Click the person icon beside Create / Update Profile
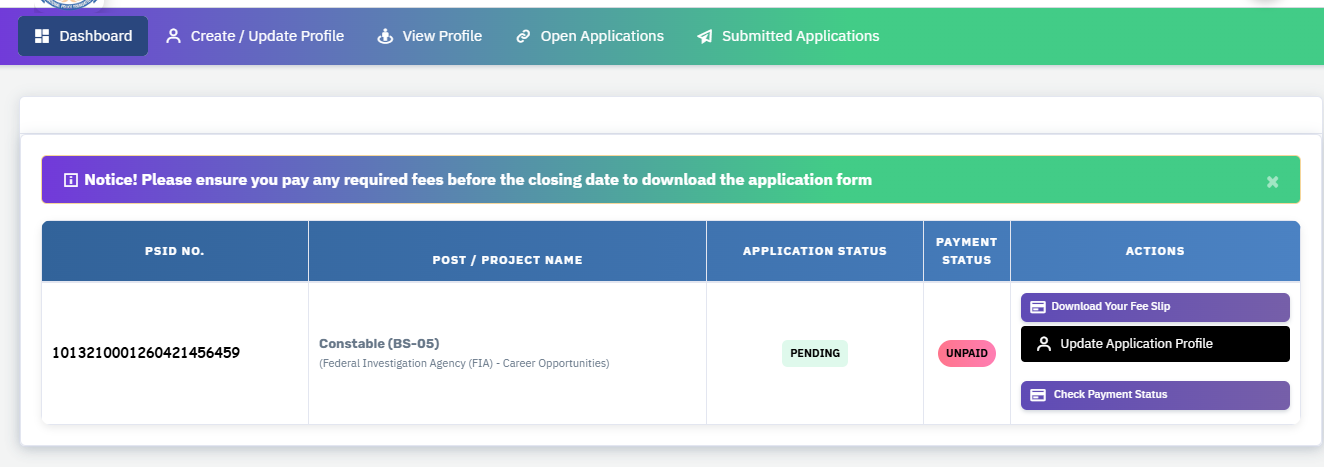Viewport: 1324px width, 467px height. coord(173,36)
